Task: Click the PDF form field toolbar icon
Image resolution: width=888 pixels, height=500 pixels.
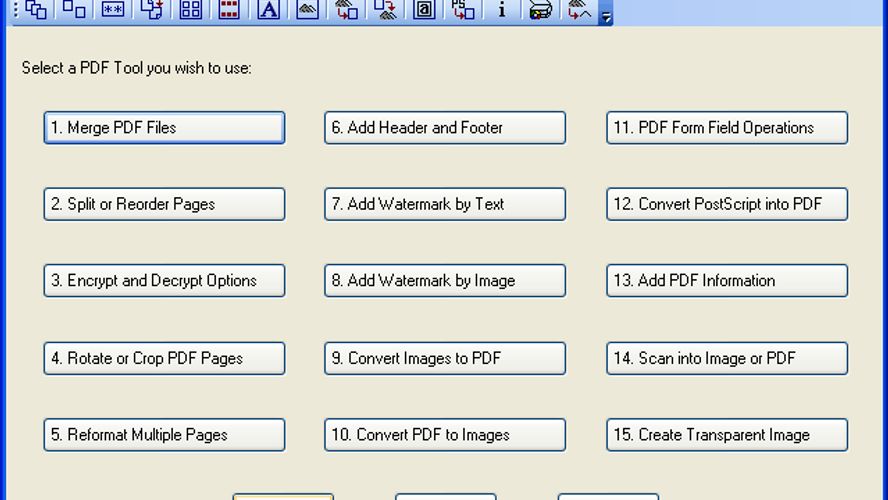Action: pos(424,10)
